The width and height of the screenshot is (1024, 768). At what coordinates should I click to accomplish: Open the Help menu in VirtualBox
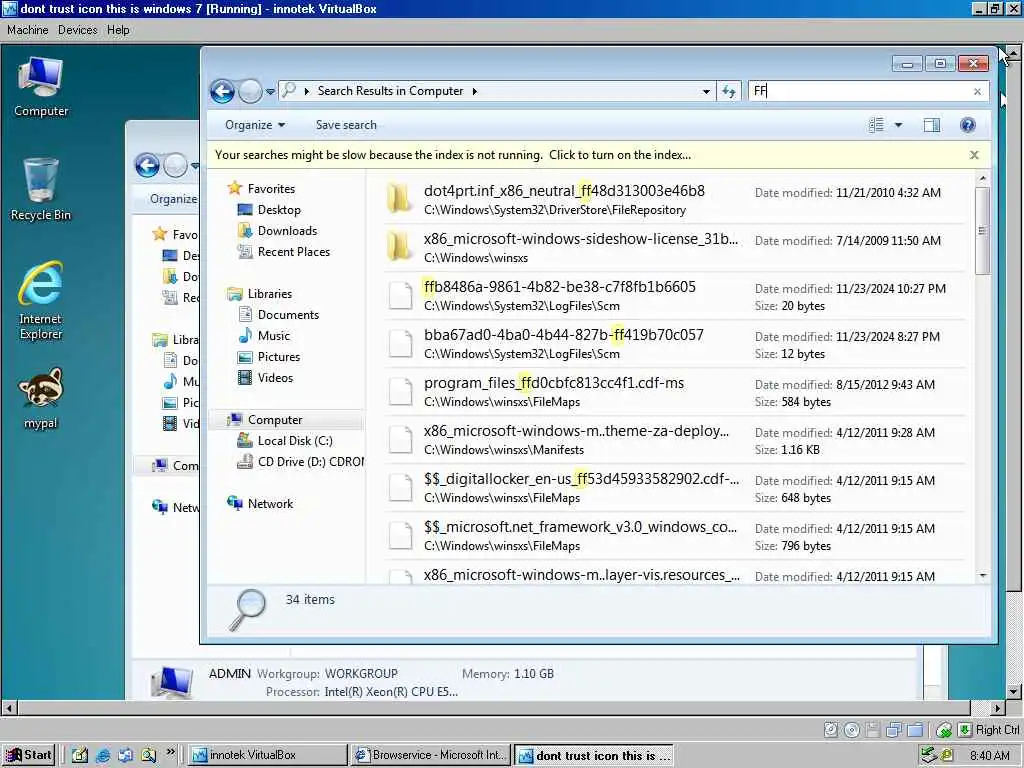[x=118, y=30]
